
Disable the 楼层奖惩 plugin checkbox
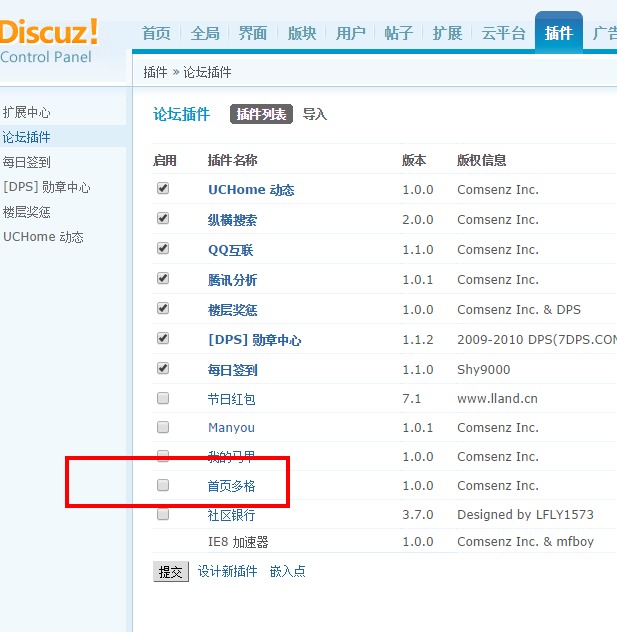pyautogui.click(x=163, y=308)
